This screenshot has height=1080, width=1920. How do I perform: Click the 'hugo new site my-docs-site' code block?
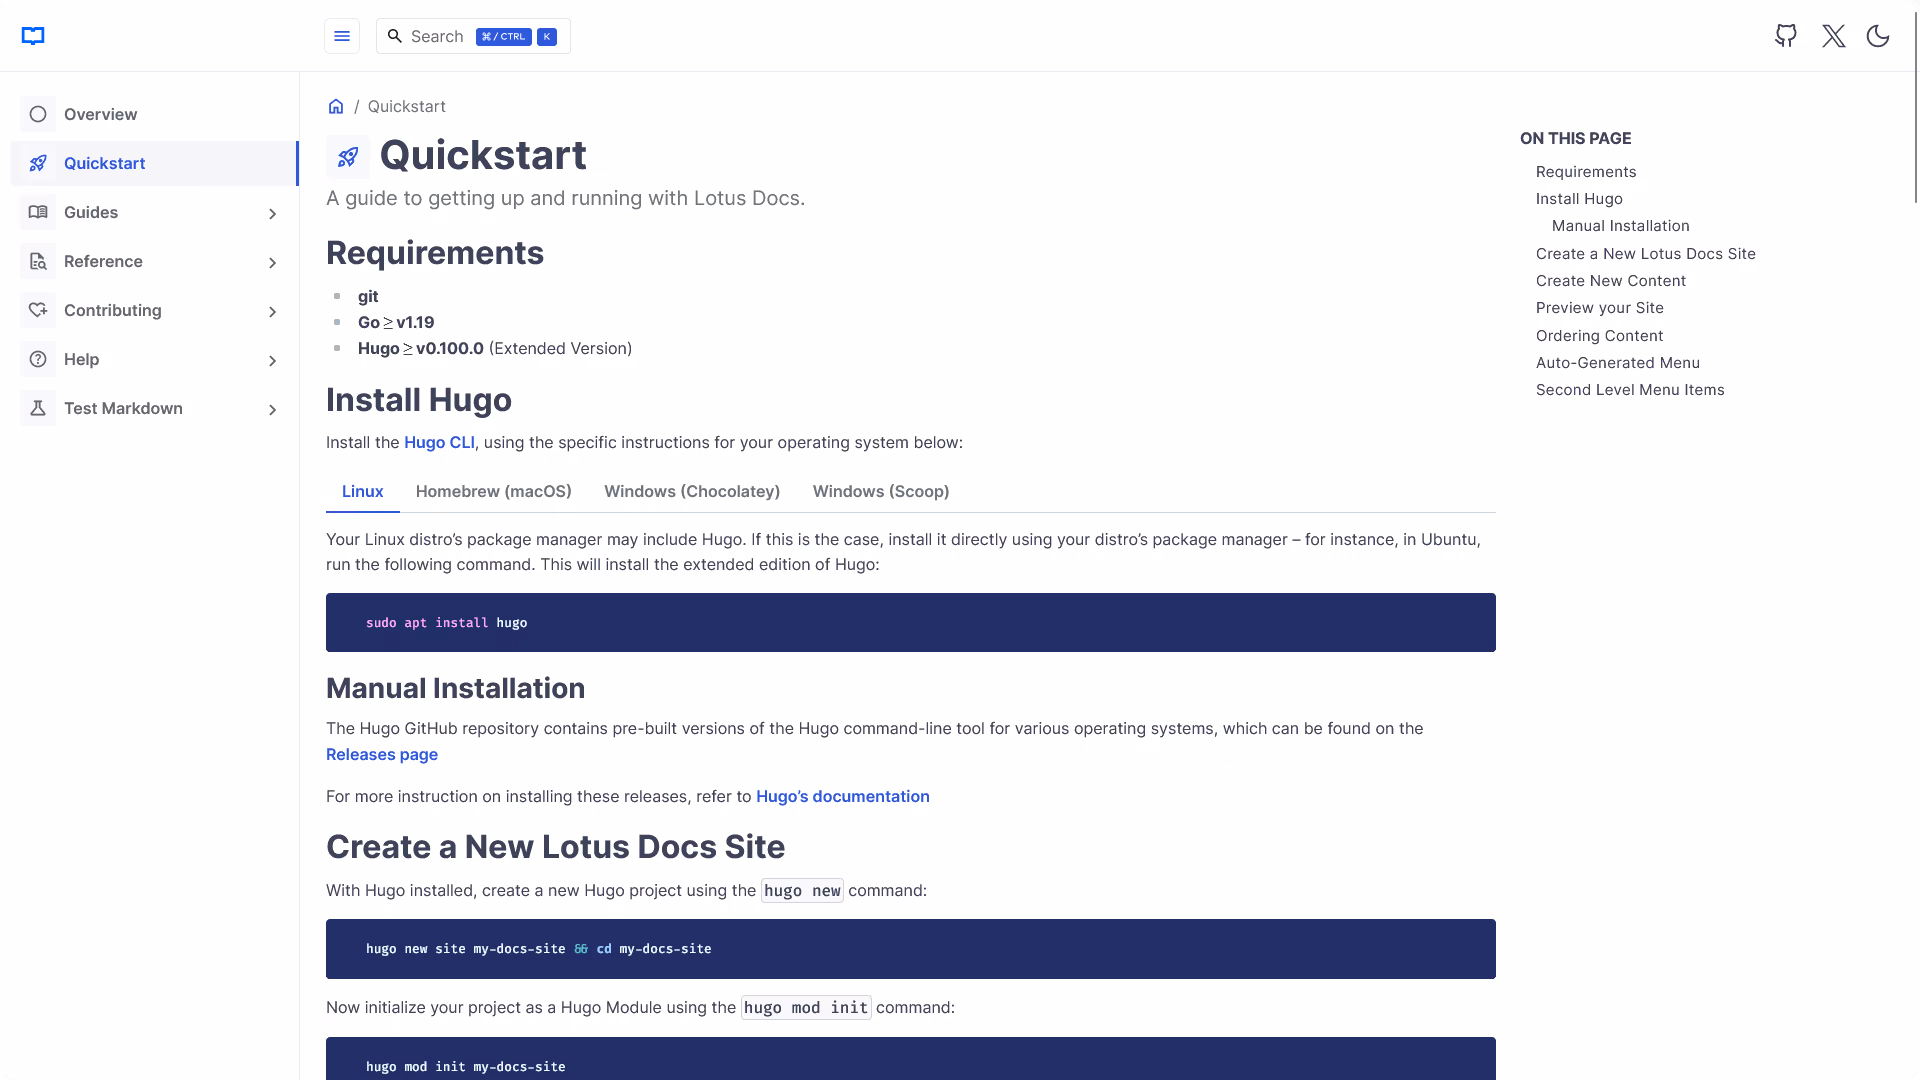[911, 949]
